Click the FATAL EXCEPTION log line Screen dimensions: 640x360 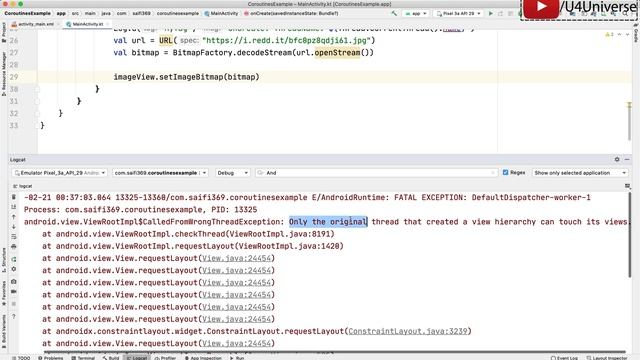(x=307, y=198)
